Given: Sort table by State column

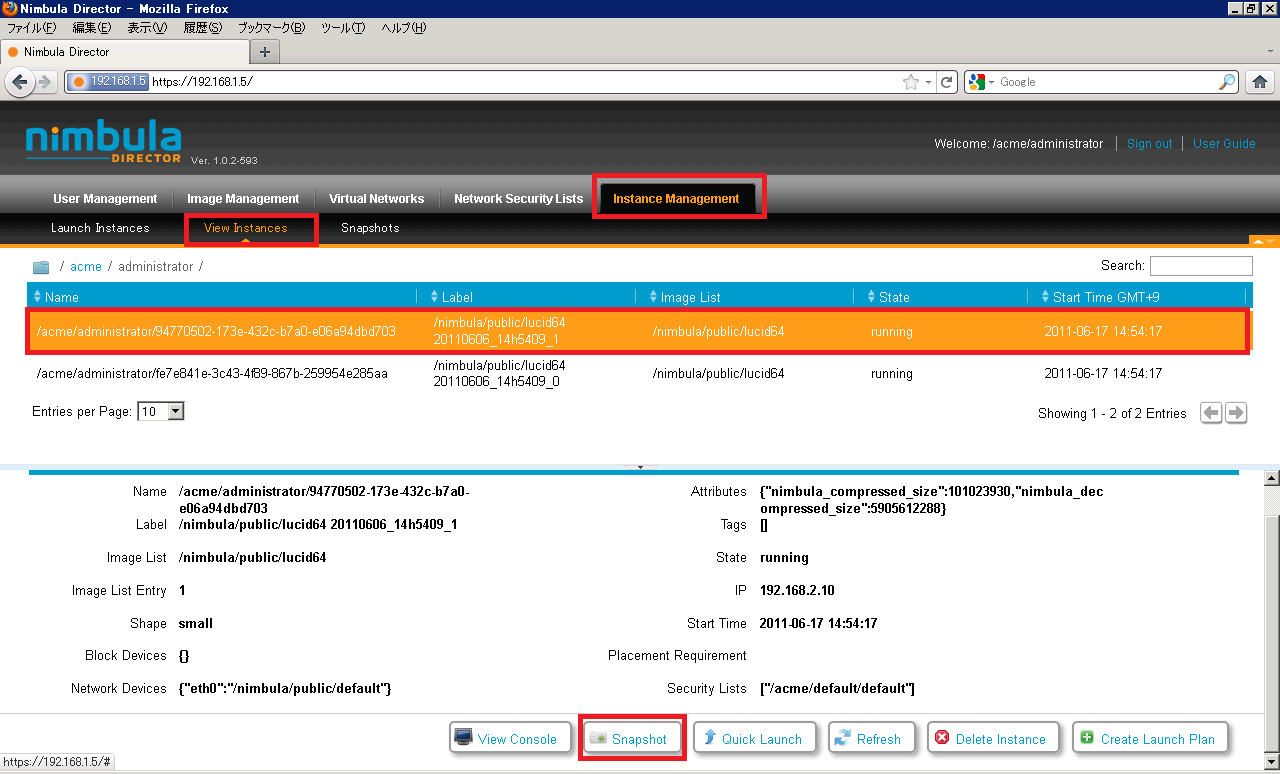Looking at the screenshot, I should pyautogui.click(x=893, y=297).
